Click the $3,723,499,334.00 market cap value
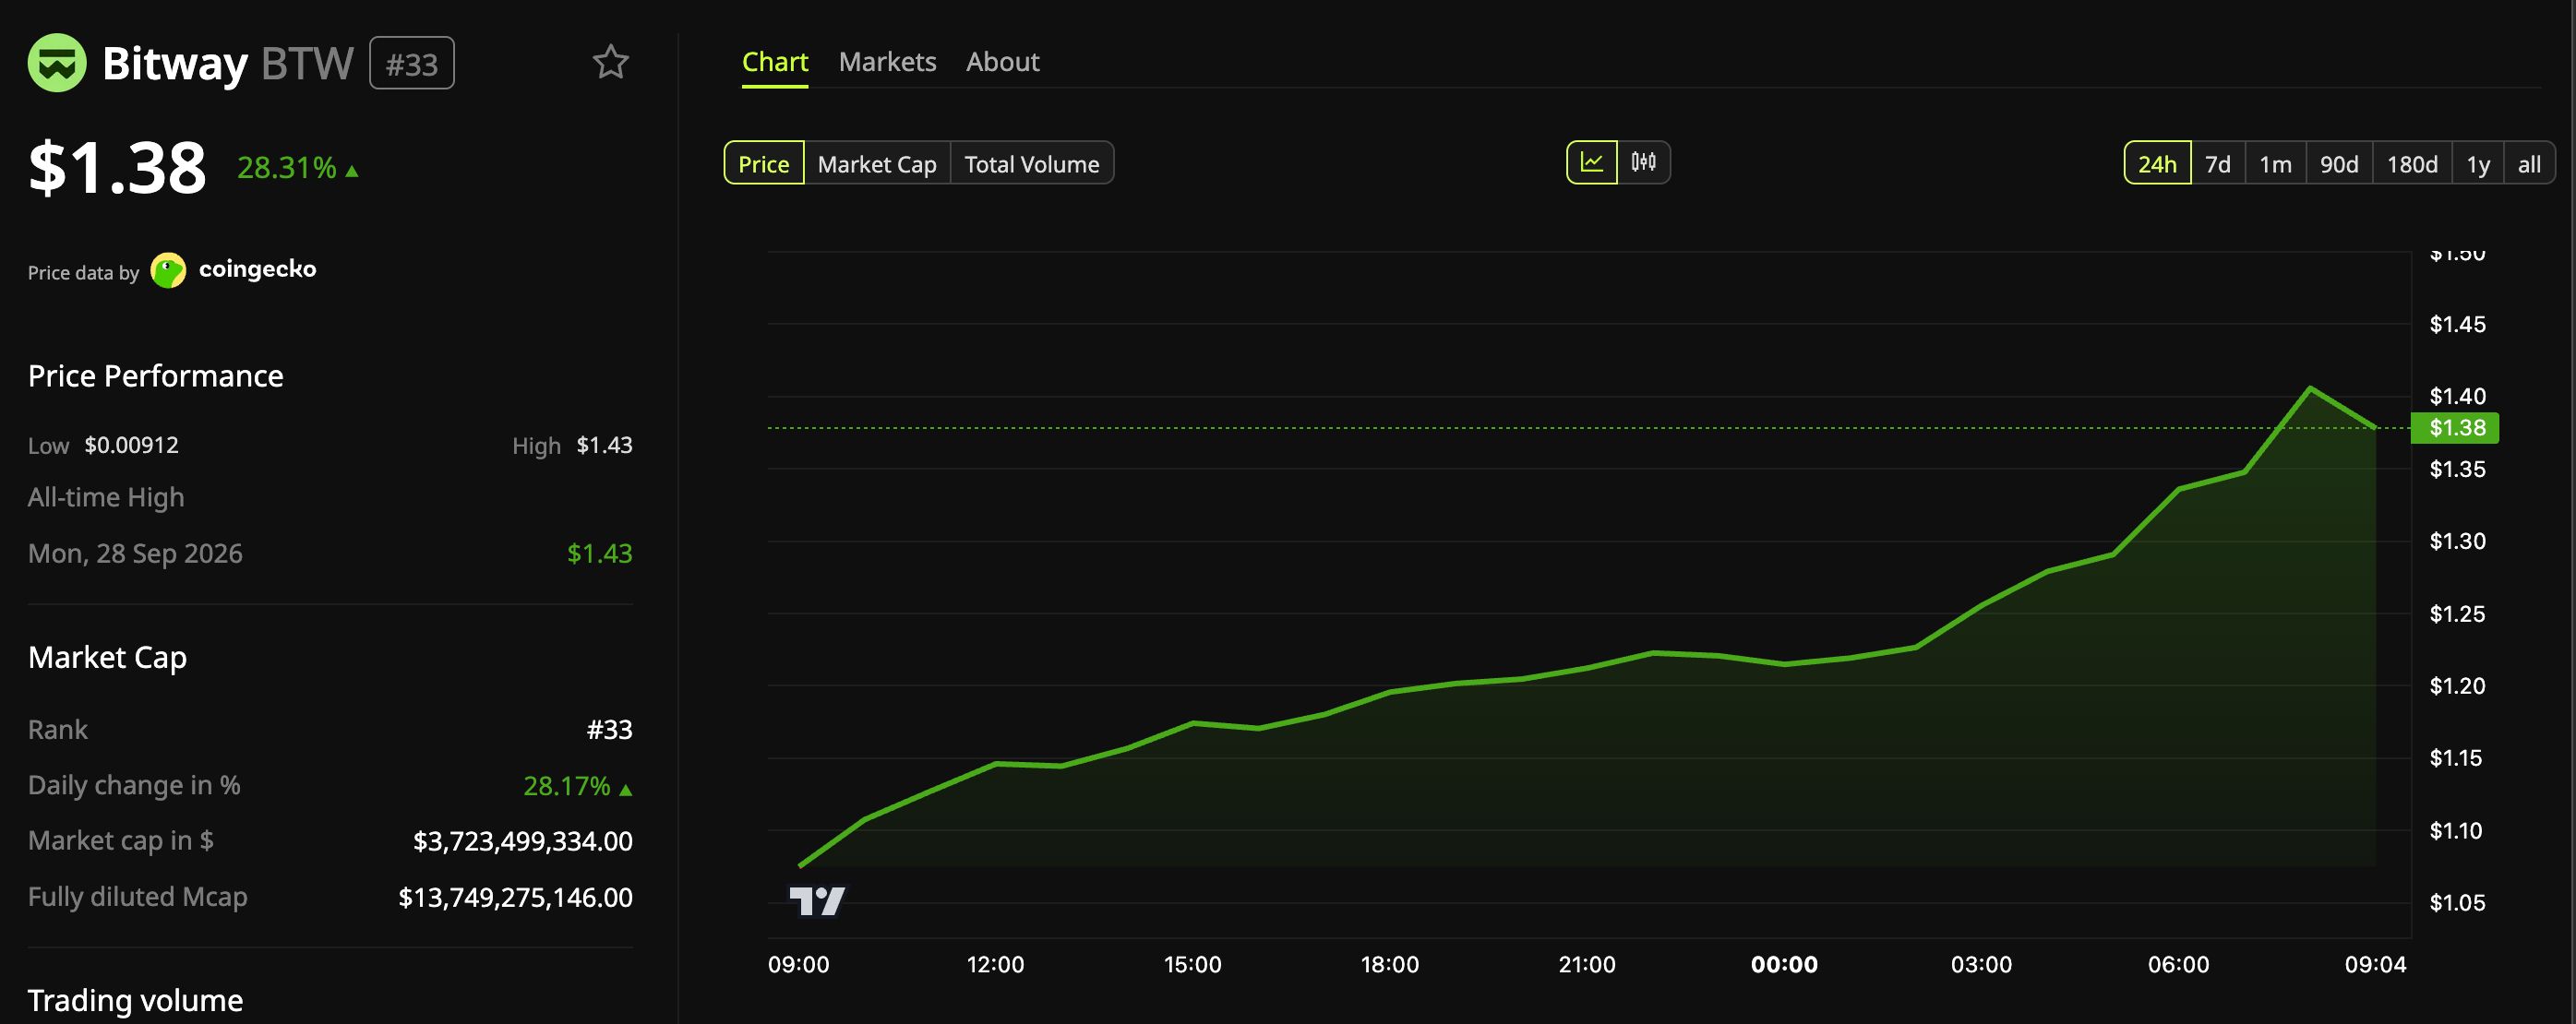 coord(522,841)
